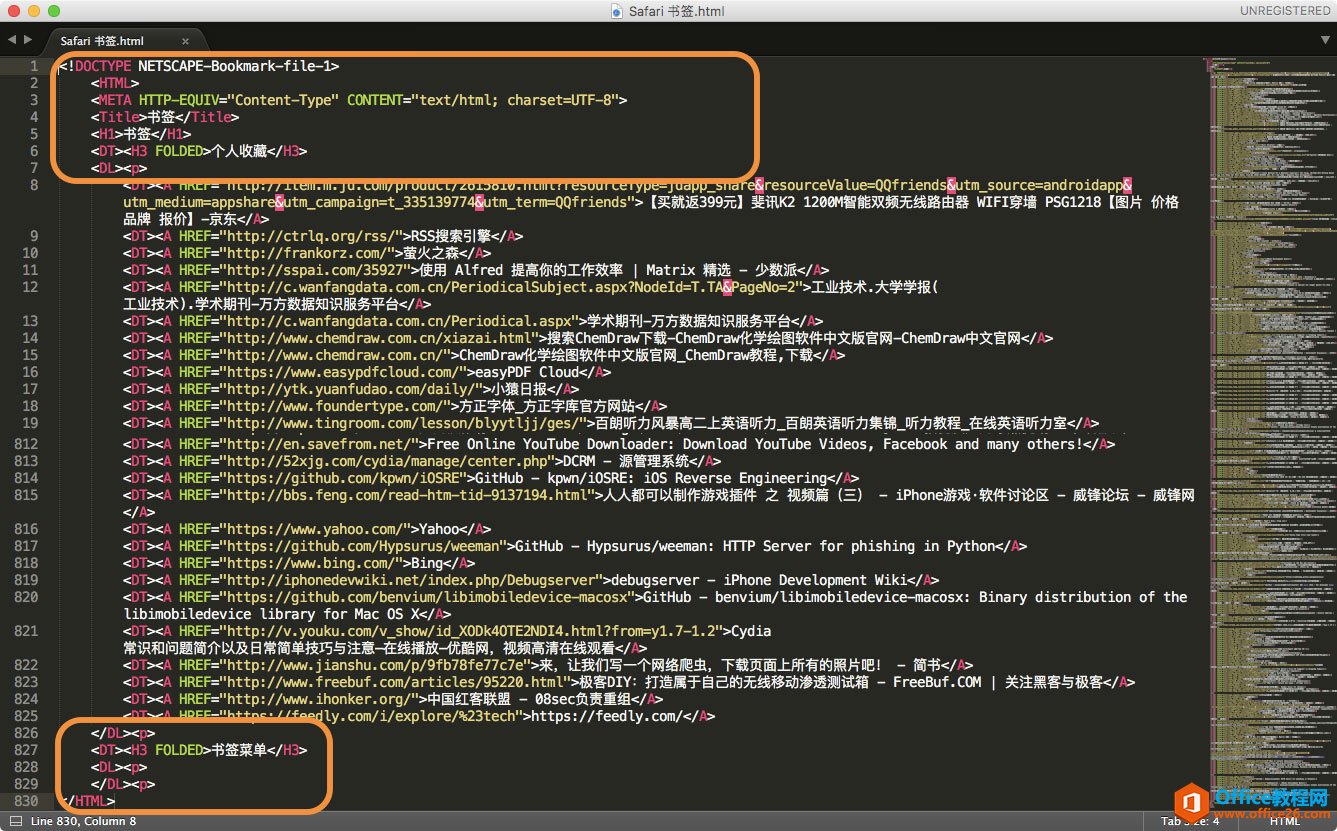Click the Line 830, Column 8 indicator
The height and width of the screenshot is (831, 1337).
click(x=84, y=821)
